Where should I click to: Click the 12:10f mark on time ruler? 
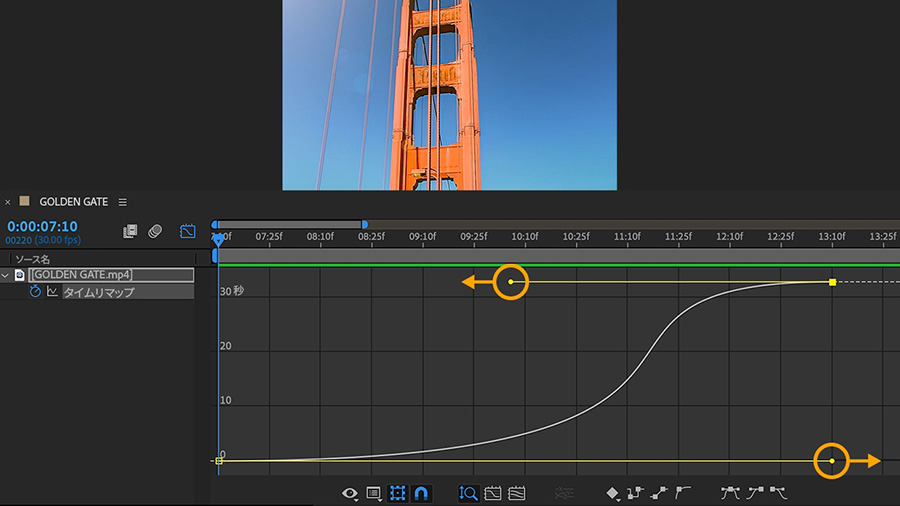(729, 236)
